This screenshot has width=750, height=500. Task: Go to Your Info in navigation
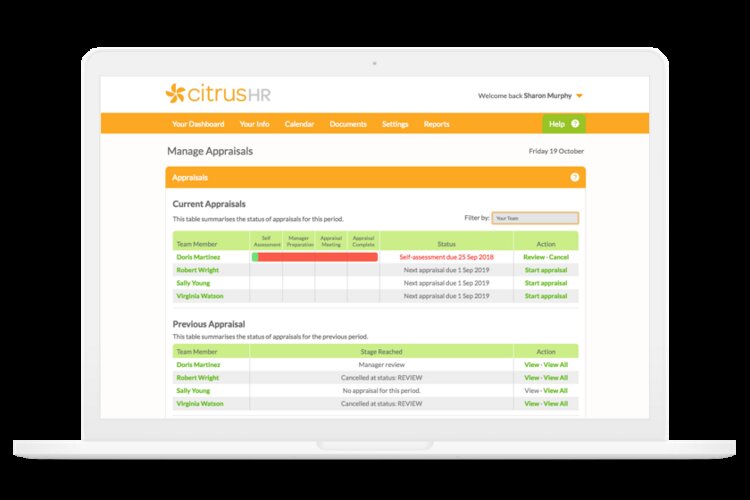254,124
